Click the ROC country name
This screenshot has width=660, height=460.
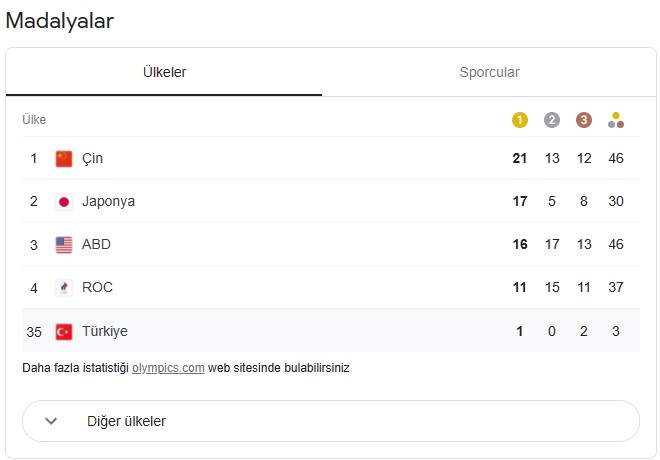(x=97, y=287)
